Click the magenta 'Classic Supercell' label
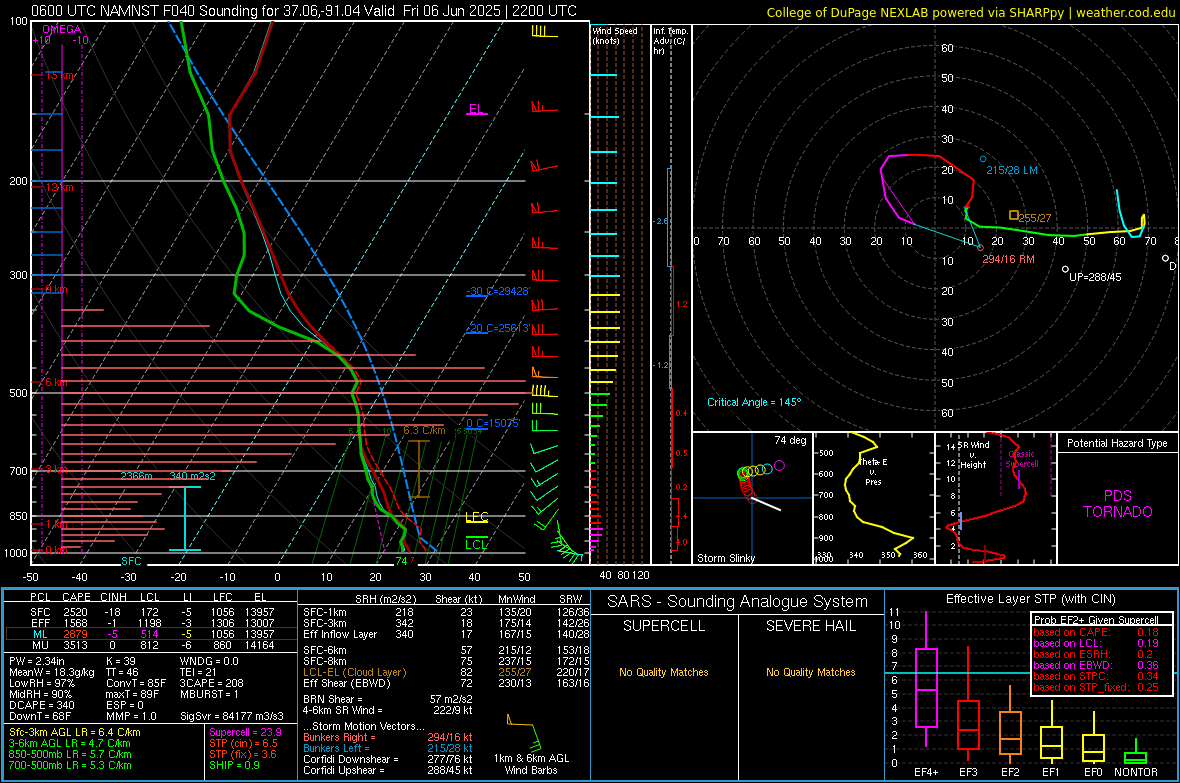The width and height of the screenshot is (1180, 783). click(x=1021, y=459)
